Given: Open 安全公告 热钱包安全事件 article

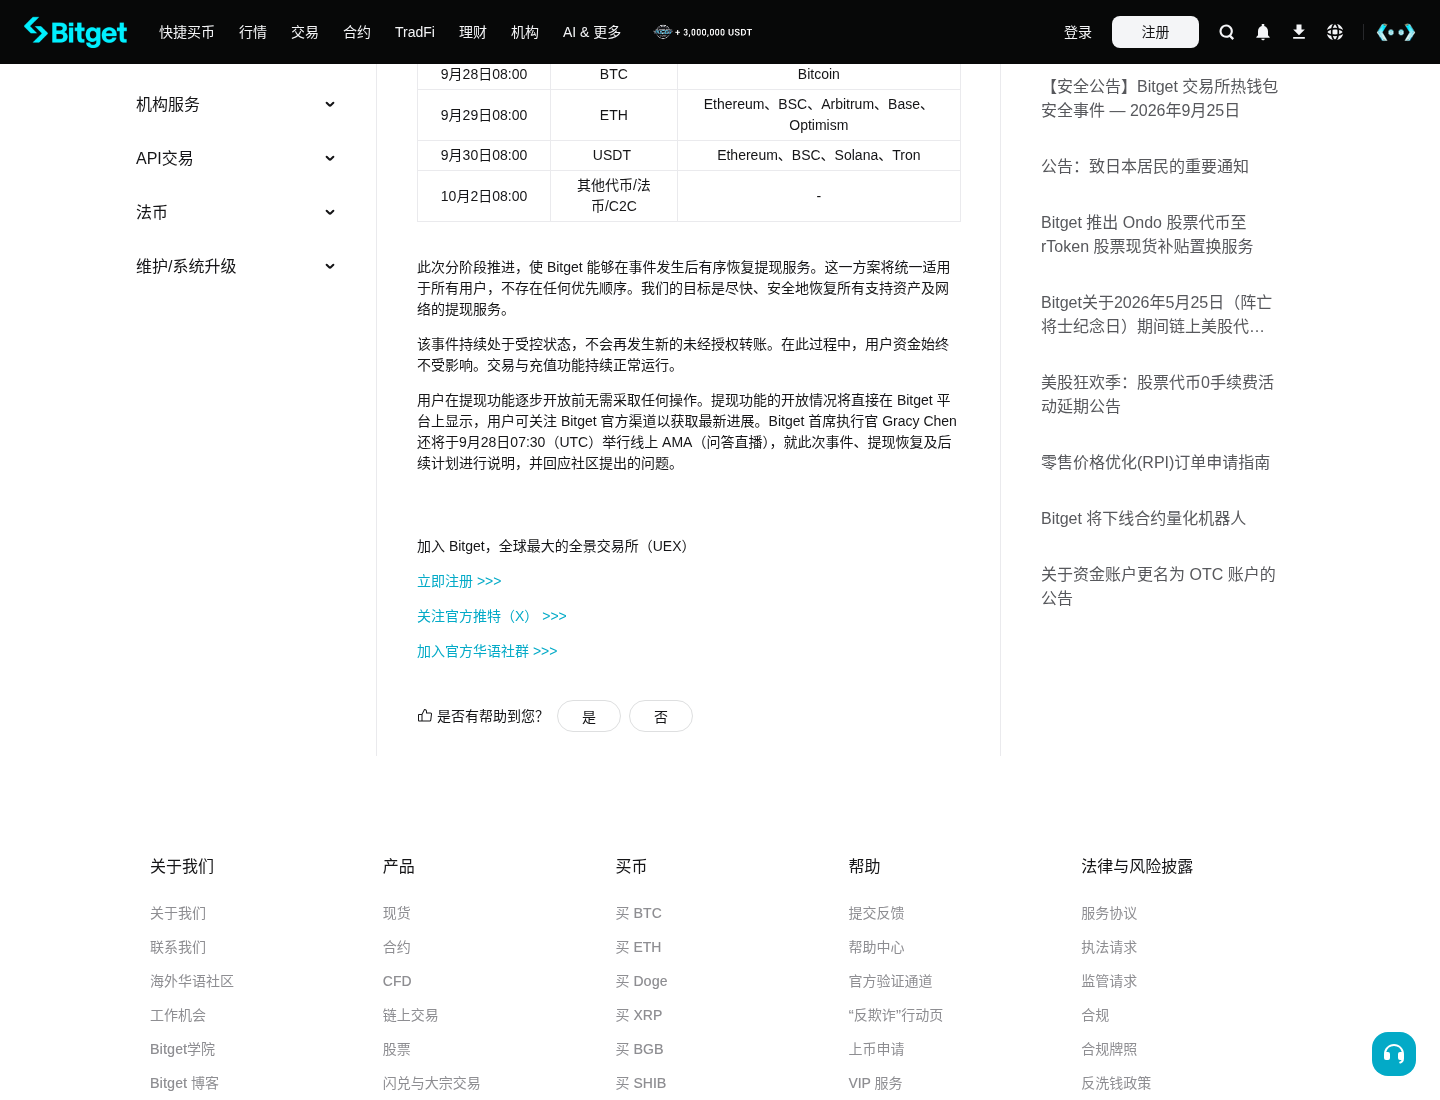Looking at the screenshot, I should click(1160, 98).
